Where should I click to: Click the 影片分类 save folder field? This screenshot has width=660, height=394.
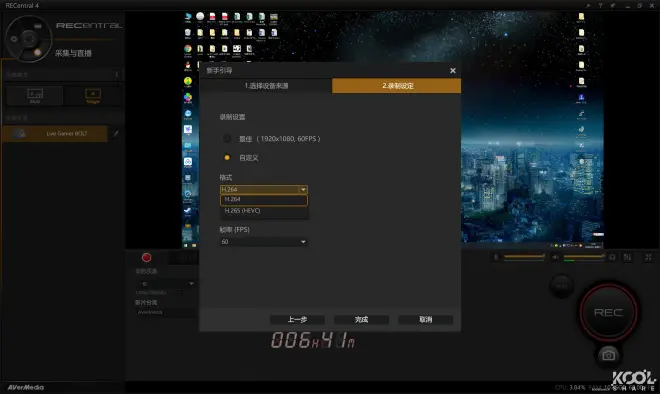point(166,312)
